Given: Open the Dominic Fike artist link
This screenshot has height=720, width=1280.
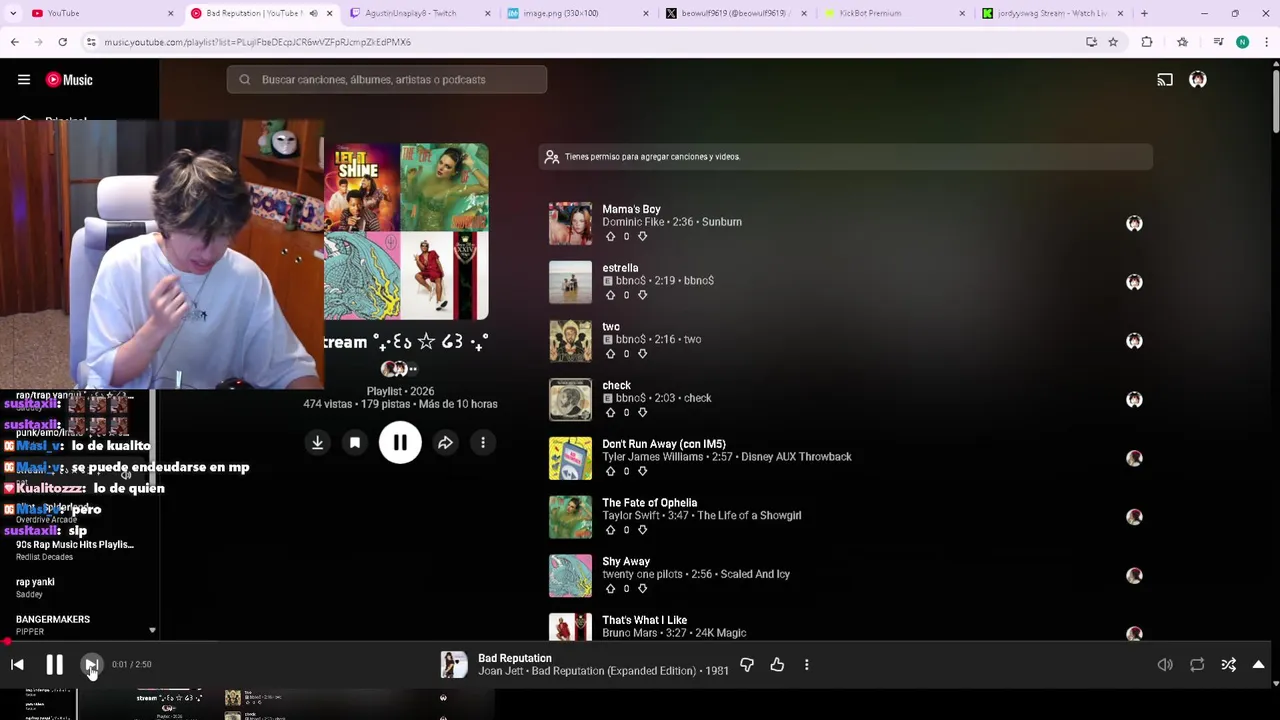Looking at the screenshot, I should (x=631, y=222).
